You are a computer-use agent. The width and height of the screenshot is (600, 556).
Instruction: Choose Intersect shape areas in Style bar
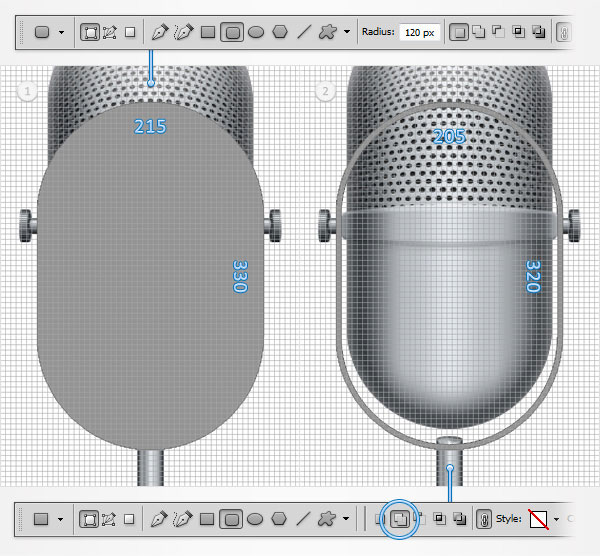click(x=440, y=519)
